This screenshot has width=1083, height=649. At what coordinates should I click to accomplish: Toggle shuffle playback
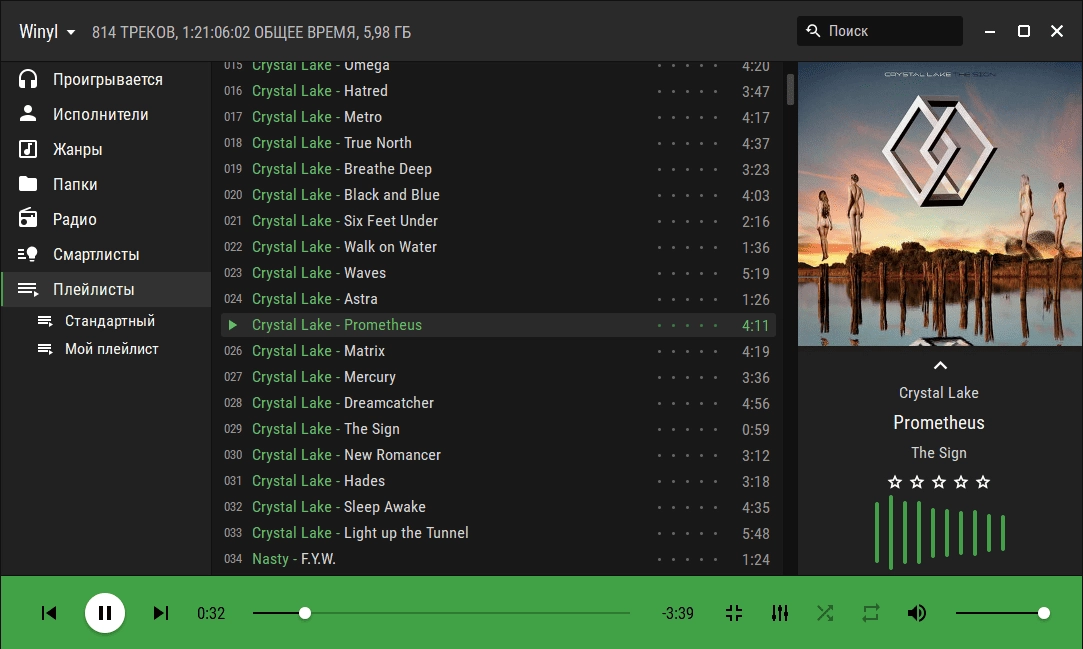tap(825, 613)
